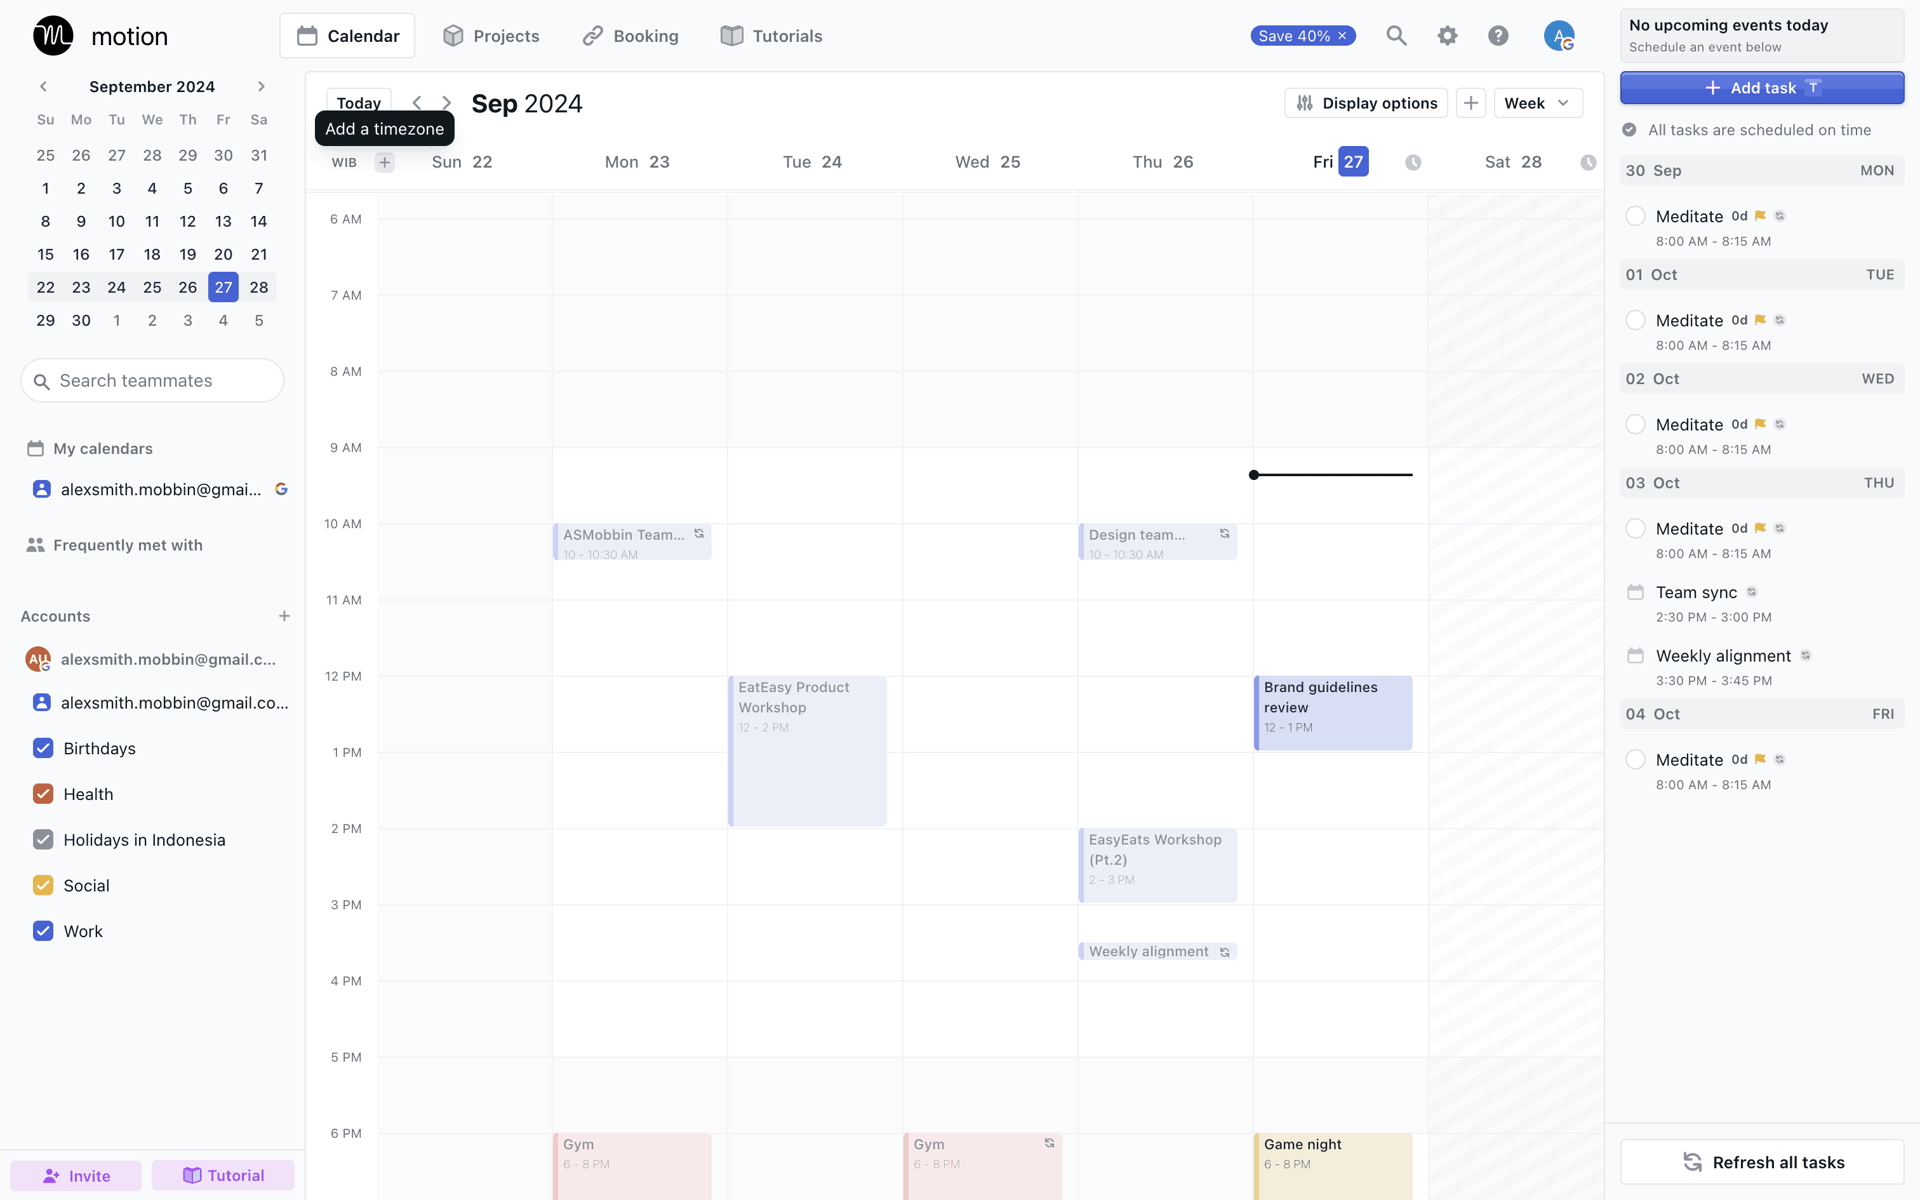
Task: Open the help question mark icon
Action: [1498, 36]
